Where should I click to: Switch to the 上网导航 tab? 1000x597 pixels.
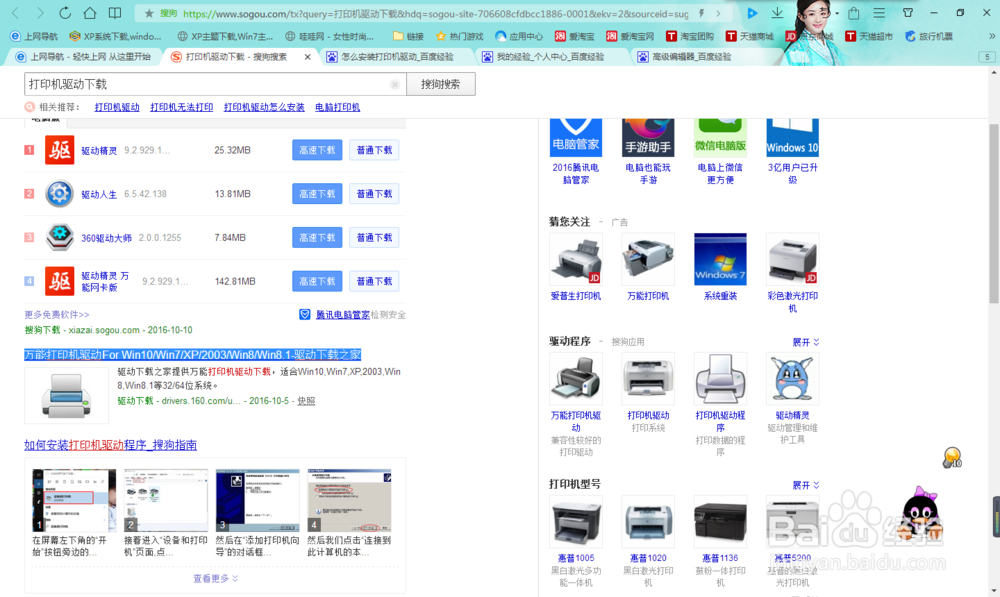83,57
